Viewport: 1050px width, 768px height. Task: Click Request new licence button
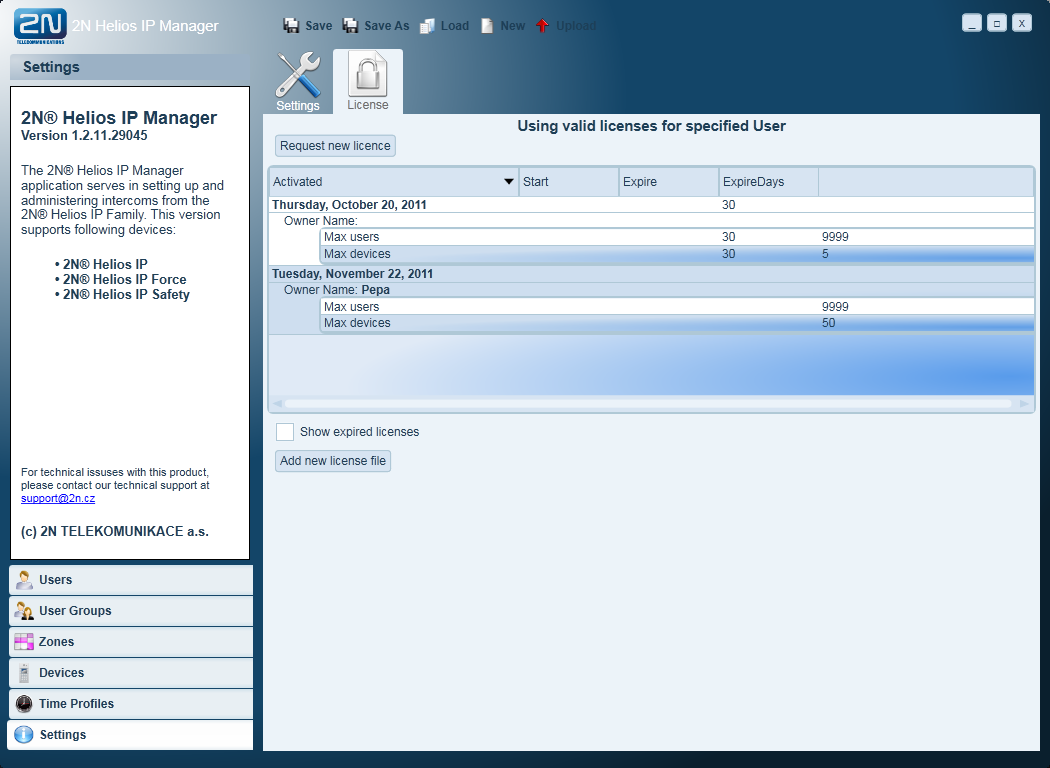pos(335,146)
